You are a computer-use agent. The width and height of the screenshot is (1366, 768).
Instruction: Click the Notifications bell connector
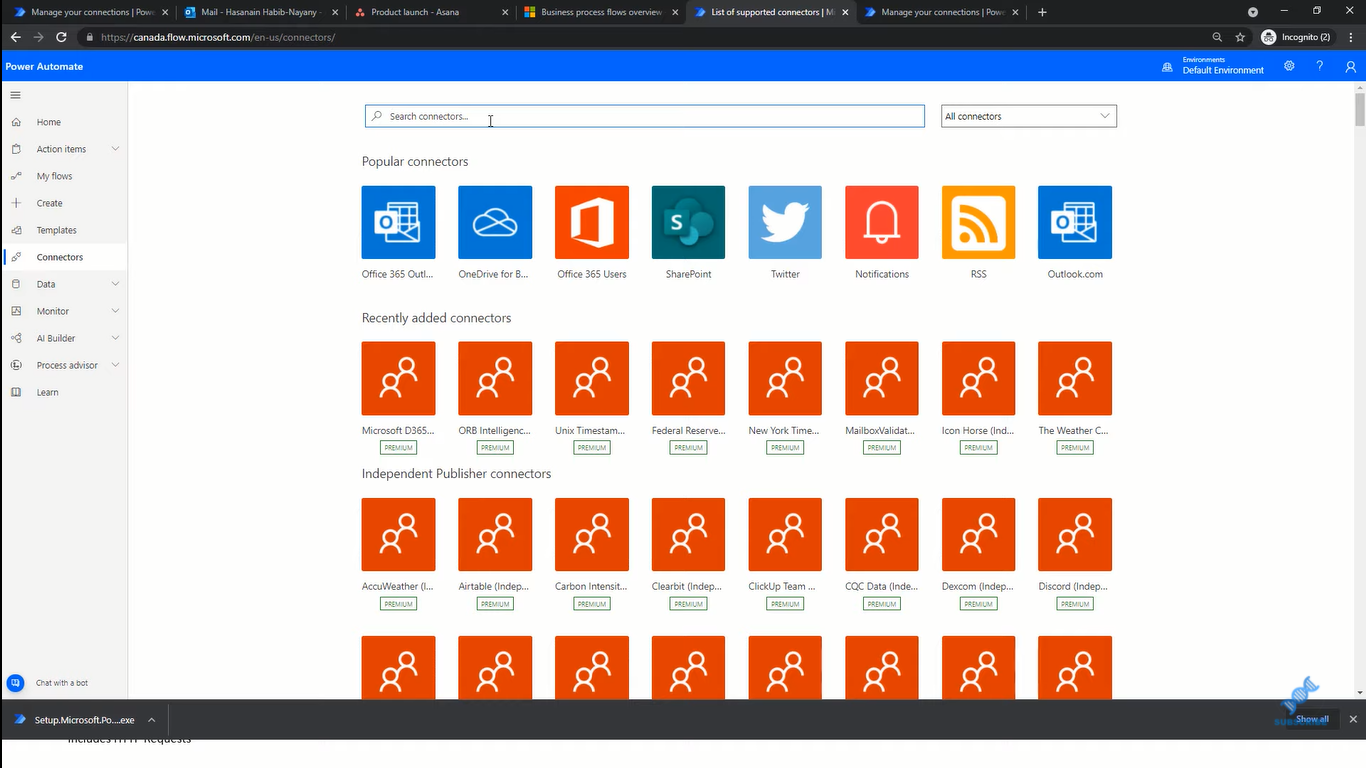click(881, 222)
